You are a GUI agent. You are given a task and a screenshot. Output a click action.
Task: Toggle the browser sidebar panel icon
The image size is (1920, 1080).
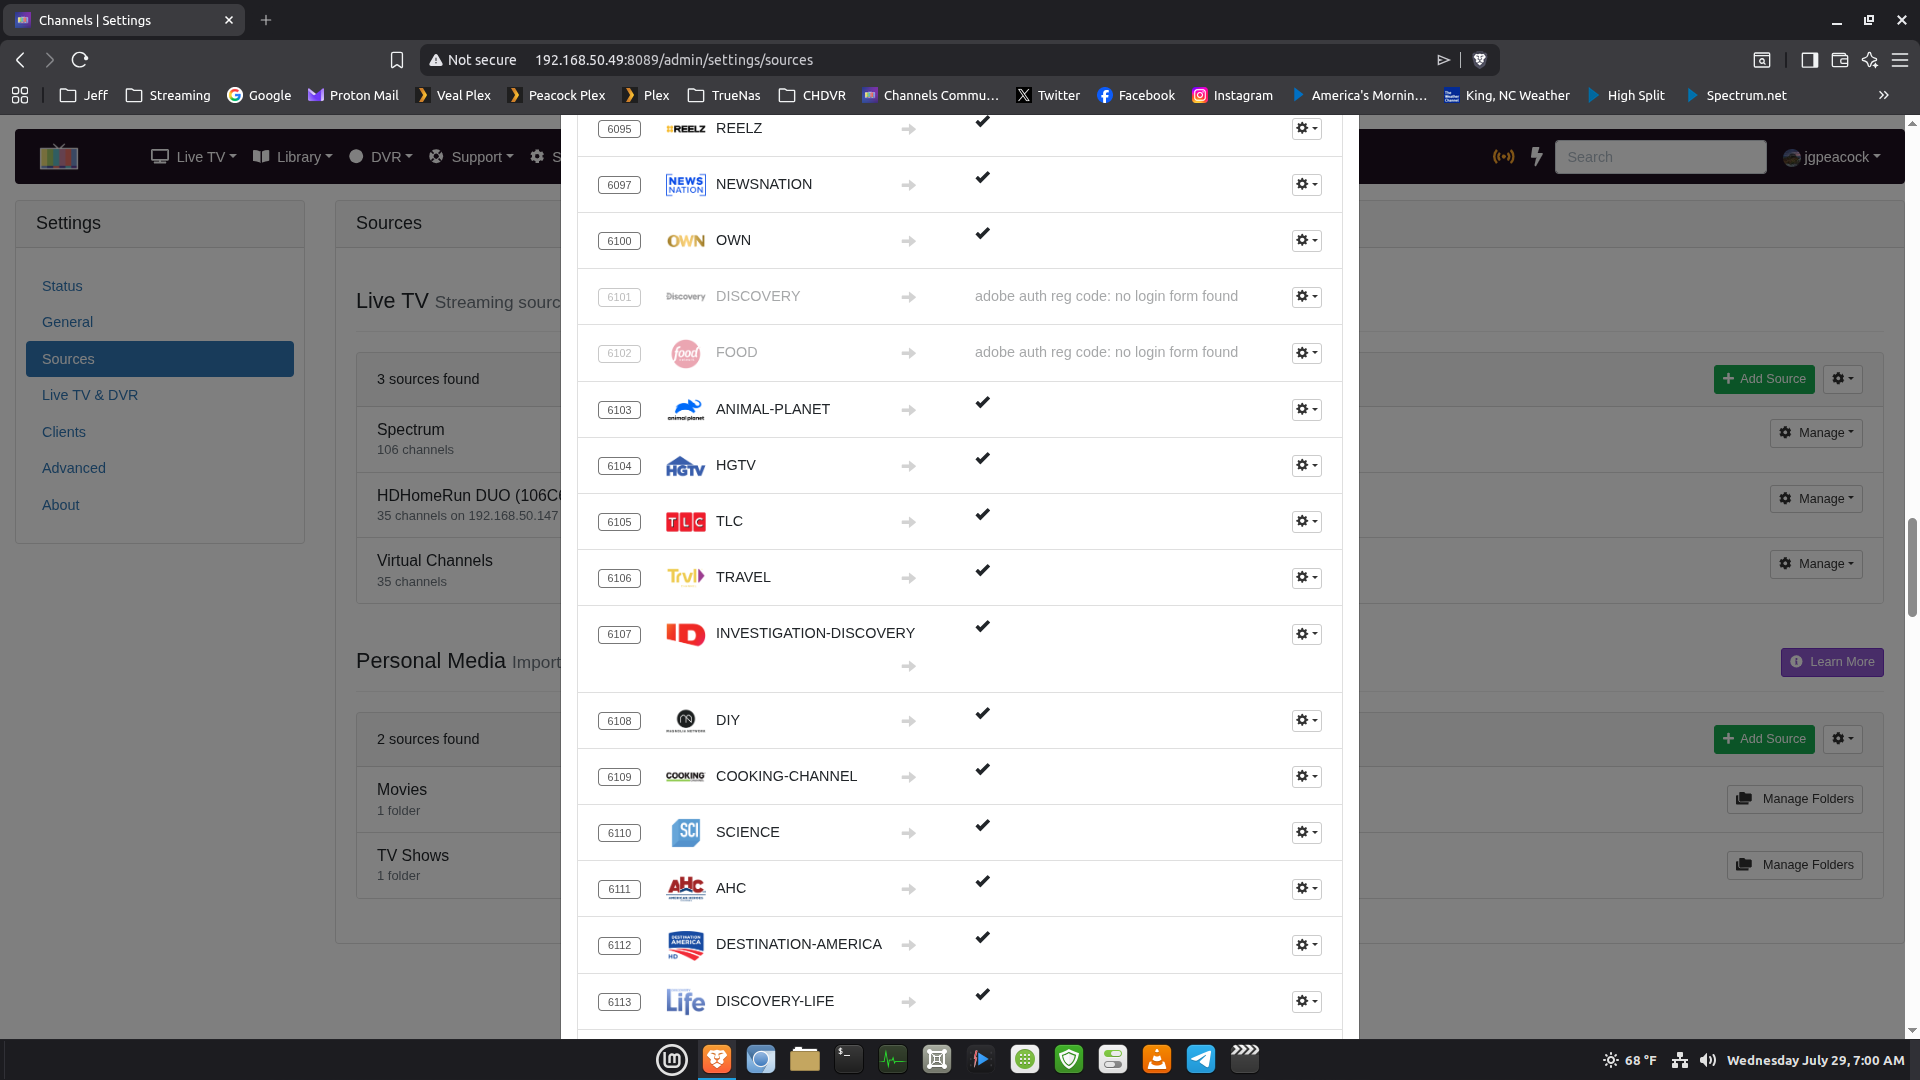[x=1809, y=60]
